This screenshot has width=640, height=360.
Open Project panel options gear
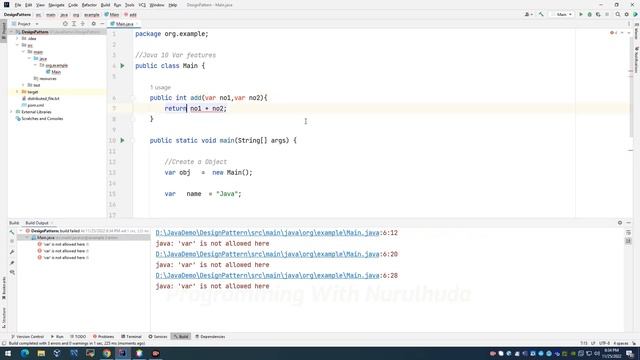pos(93,24)
